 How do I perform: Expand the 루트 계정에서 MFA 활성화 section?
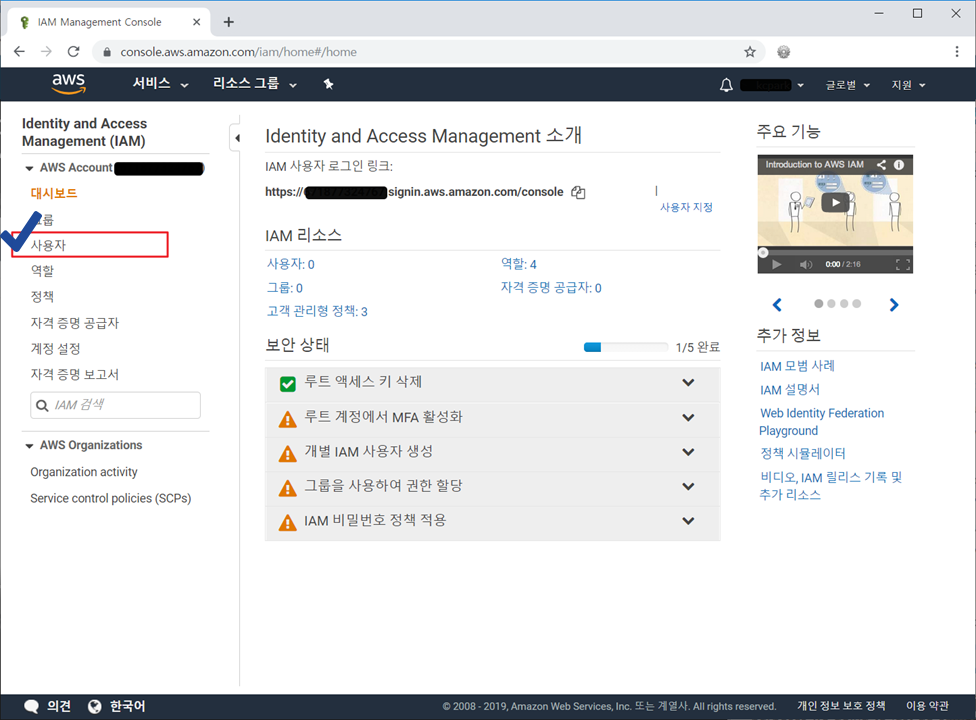point(688,417)
